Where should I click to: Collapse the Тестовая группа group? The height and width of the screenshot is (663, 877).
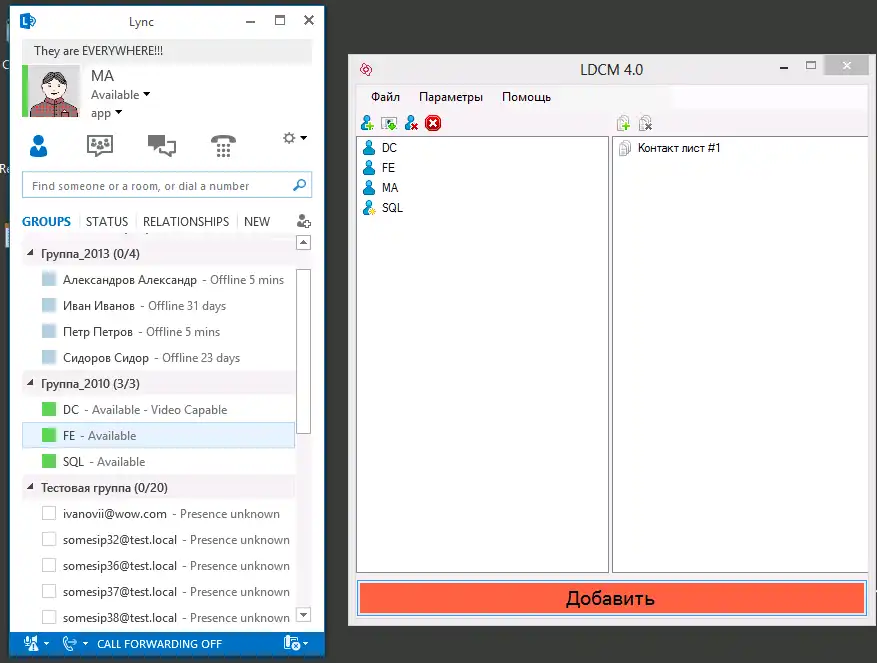30,487
